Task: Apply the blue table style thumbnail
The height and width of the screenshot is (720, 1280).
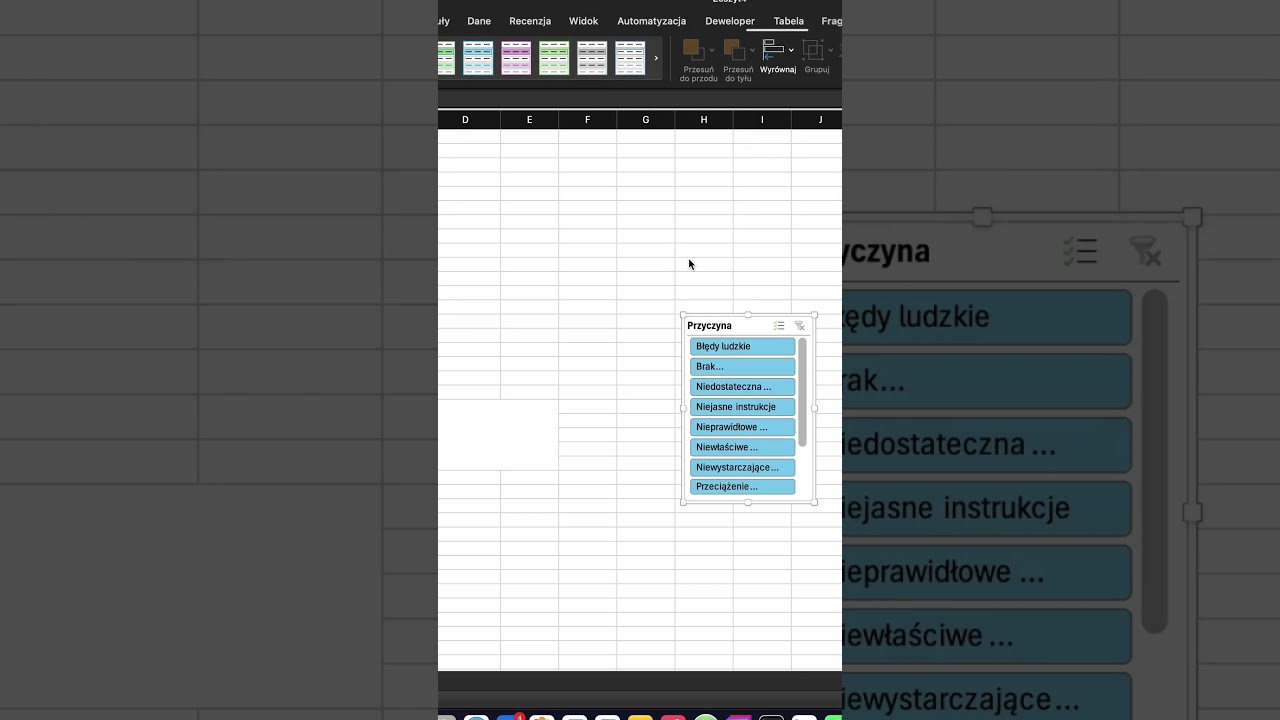Action: [x=478, y=58]
